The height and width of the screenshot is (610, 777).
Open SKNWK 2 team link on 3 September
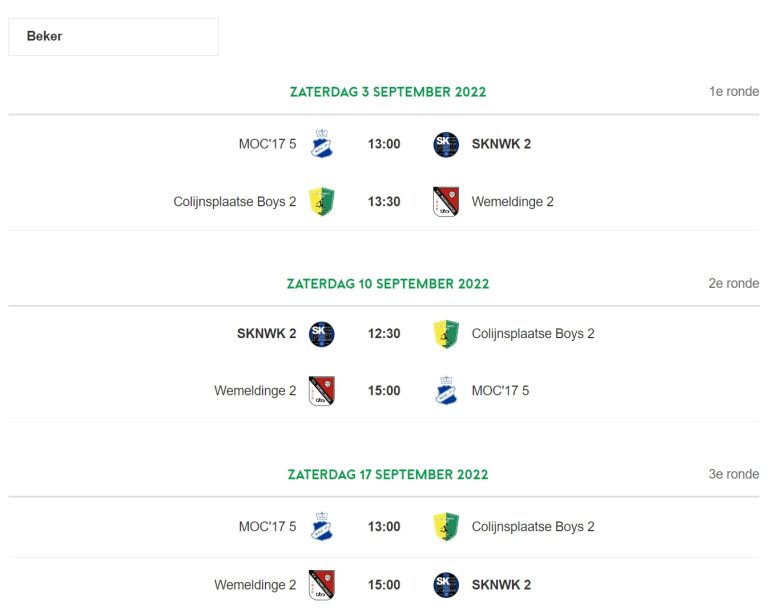click(501, 144)
